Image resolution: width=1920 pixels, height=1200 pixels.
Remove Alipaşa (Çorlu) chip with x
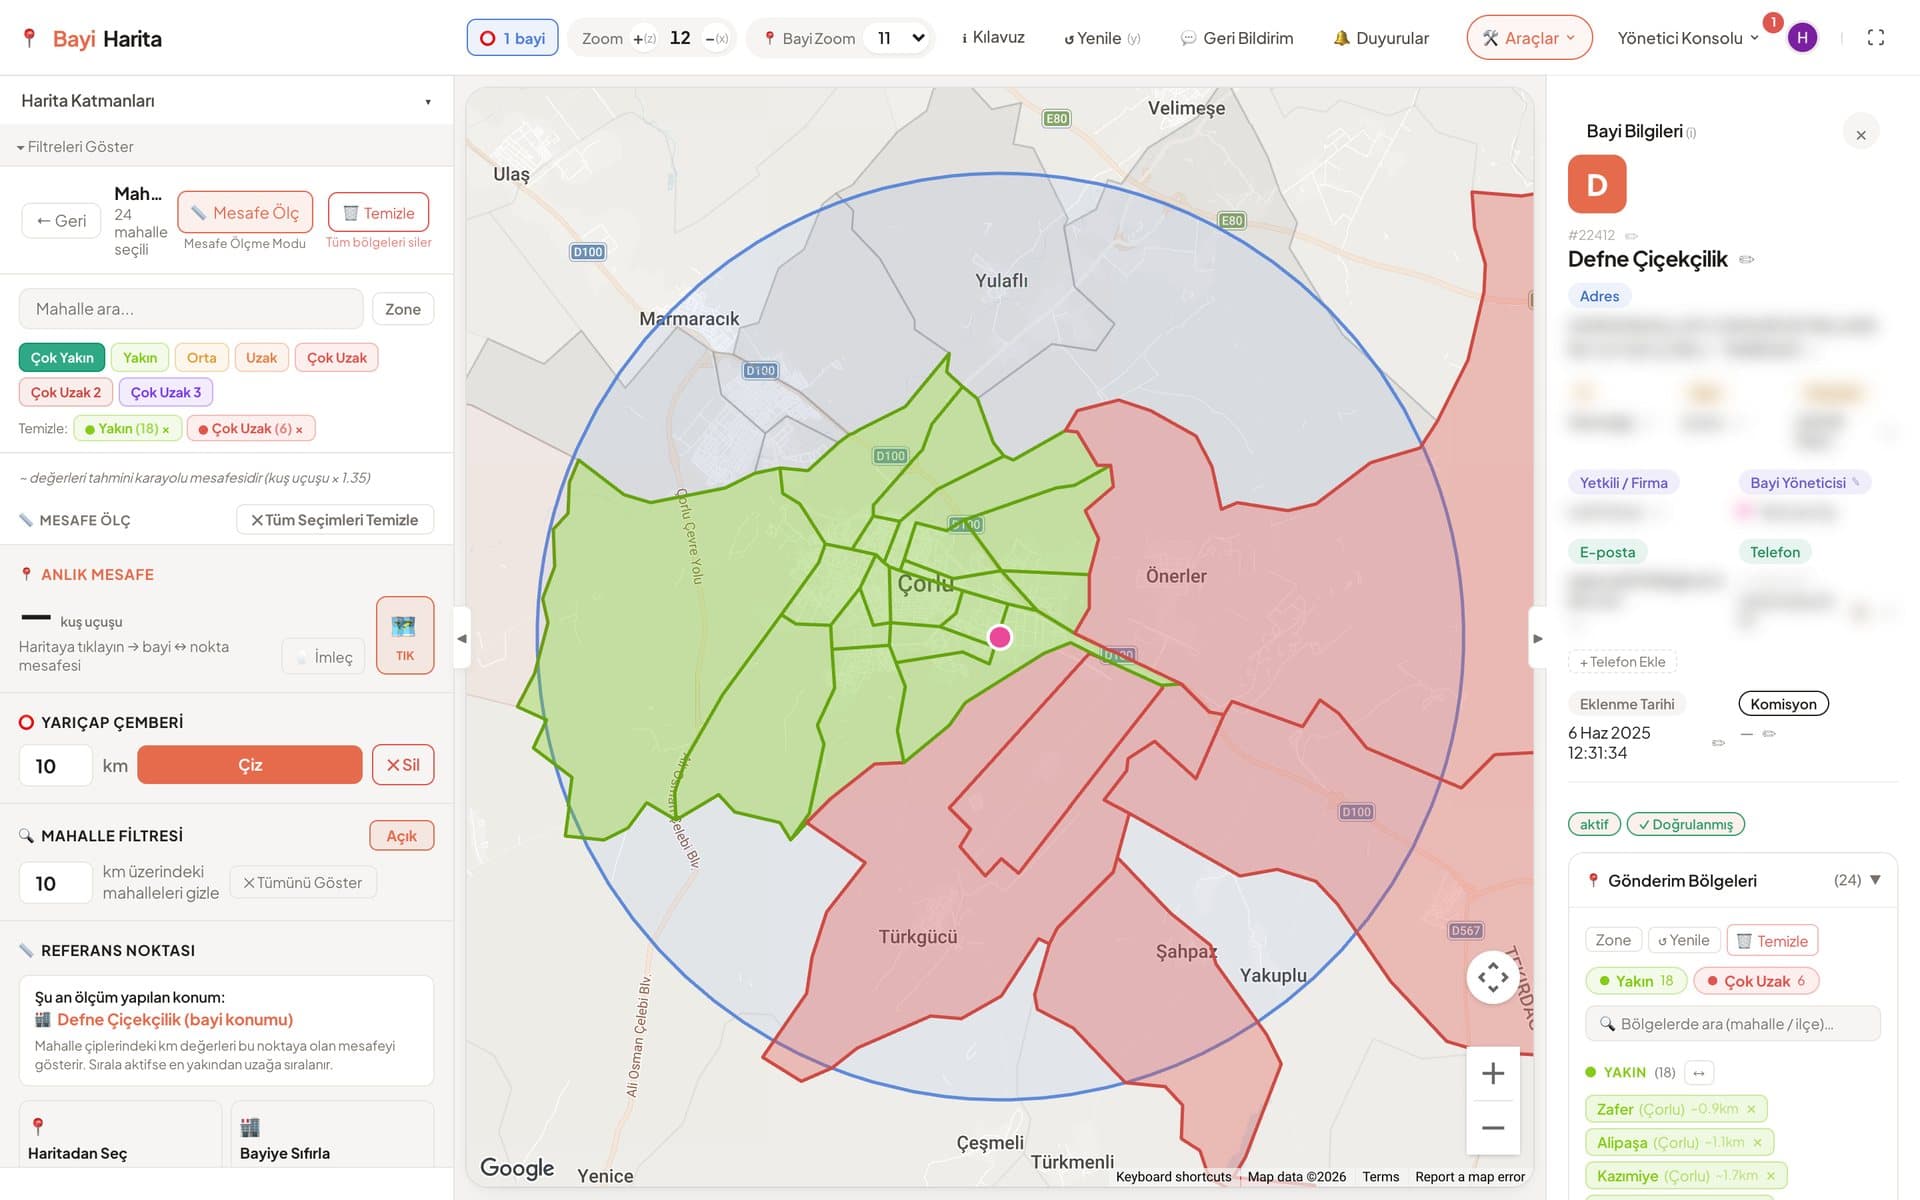click(1757, 1143)
